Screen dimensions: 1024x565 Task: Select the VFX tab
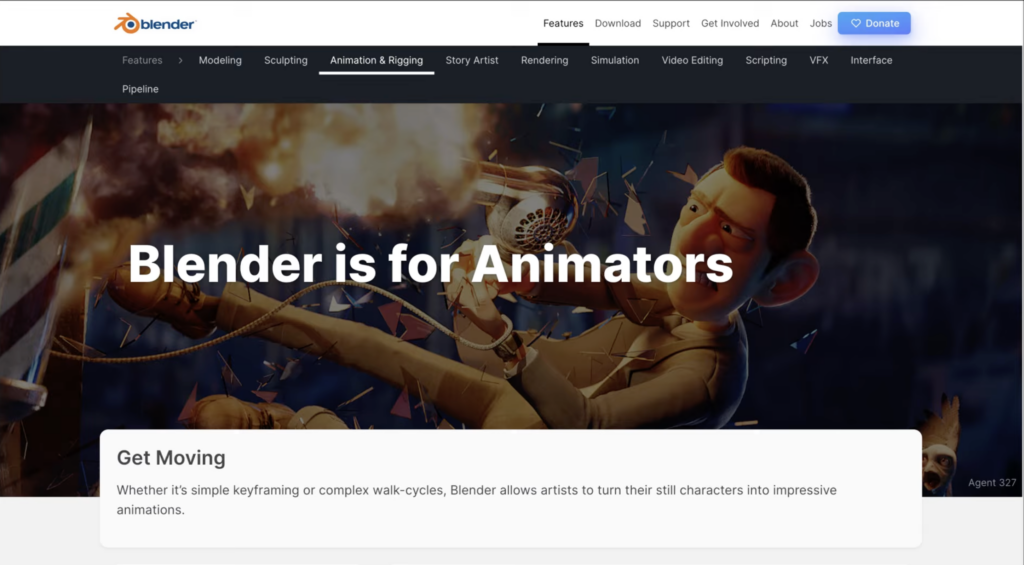[819, 60]
